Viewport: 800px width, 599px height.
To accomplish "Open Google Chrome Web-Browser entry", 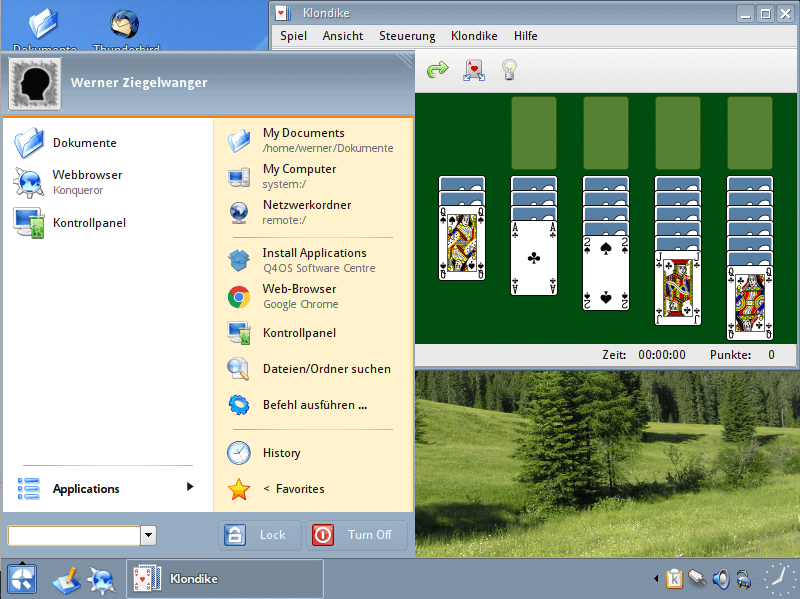I will pos(300,296).
